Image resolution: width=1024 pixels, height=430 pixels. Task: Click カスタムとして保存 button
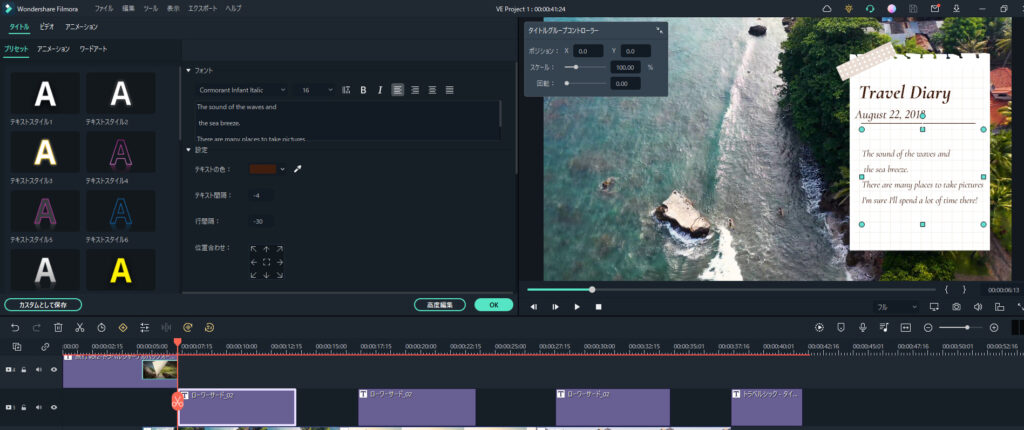coord(43,305)
